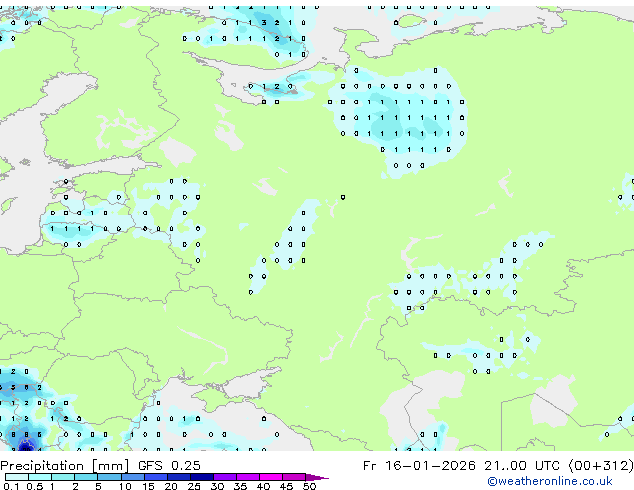Click the legend arrow tip beyond 50
The height and width of the screenshot is (490, 634).
(317, 477)
